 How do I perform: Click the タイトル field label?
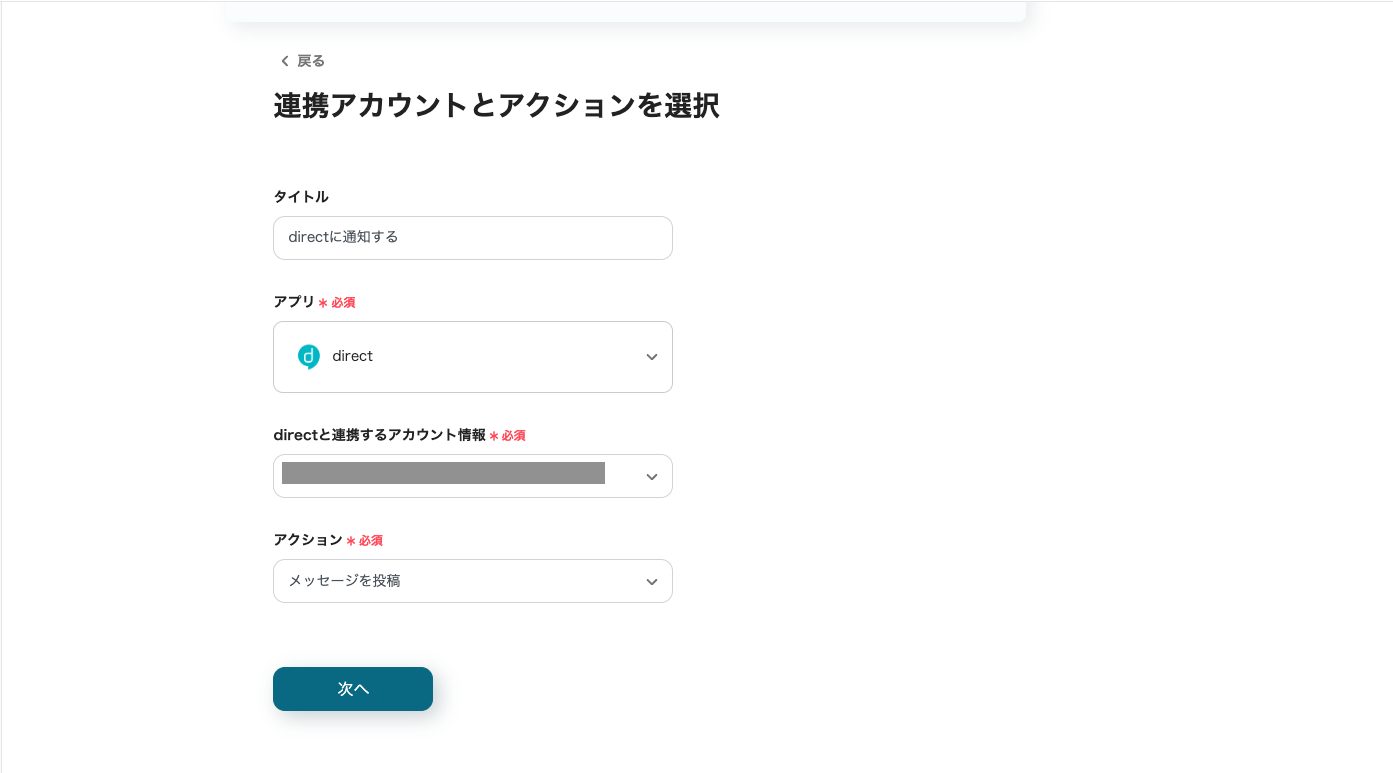301,197
